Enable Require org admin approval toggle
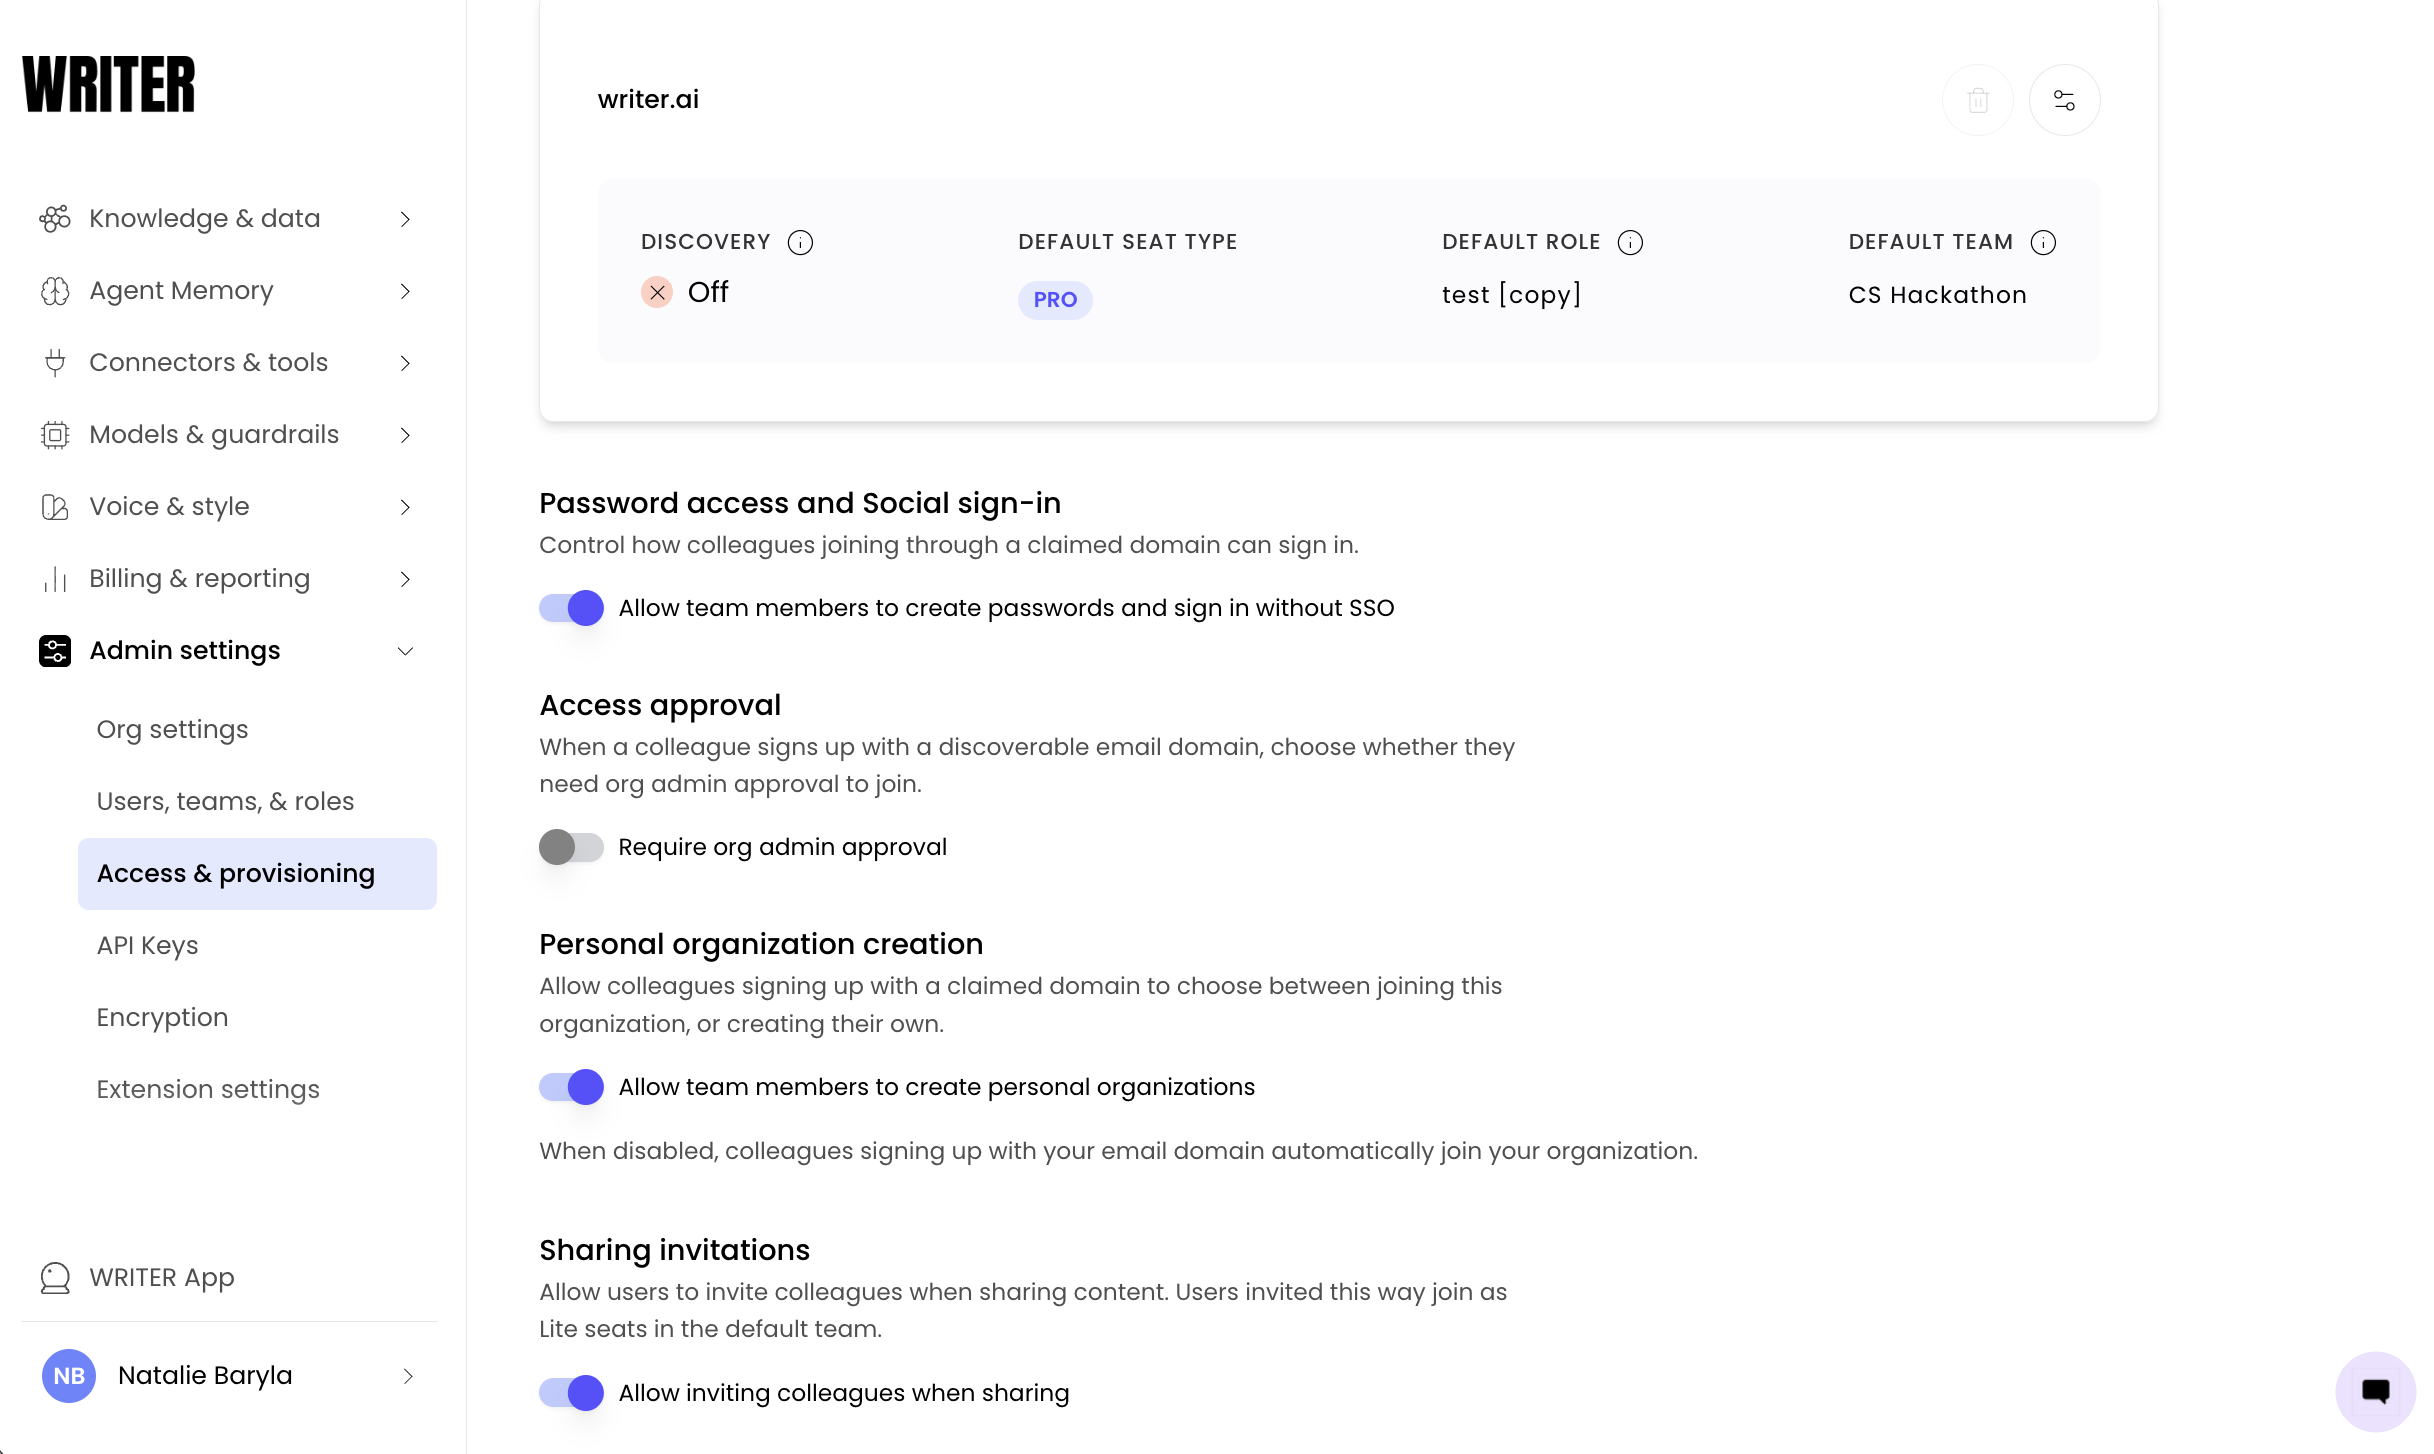 [x=571, y=847]
